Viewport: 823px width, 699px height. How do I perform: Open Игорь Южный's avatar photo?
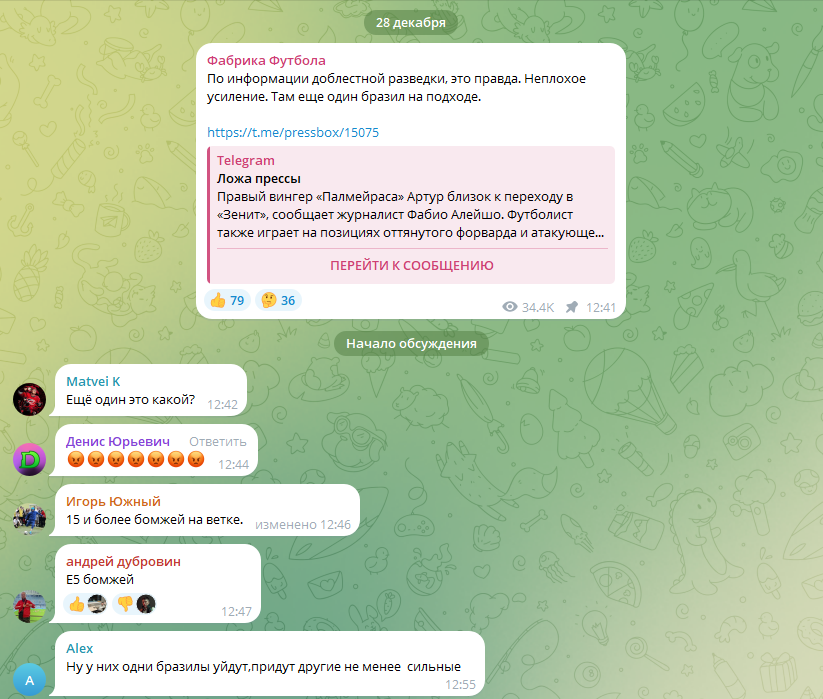[x=29, y=519]
